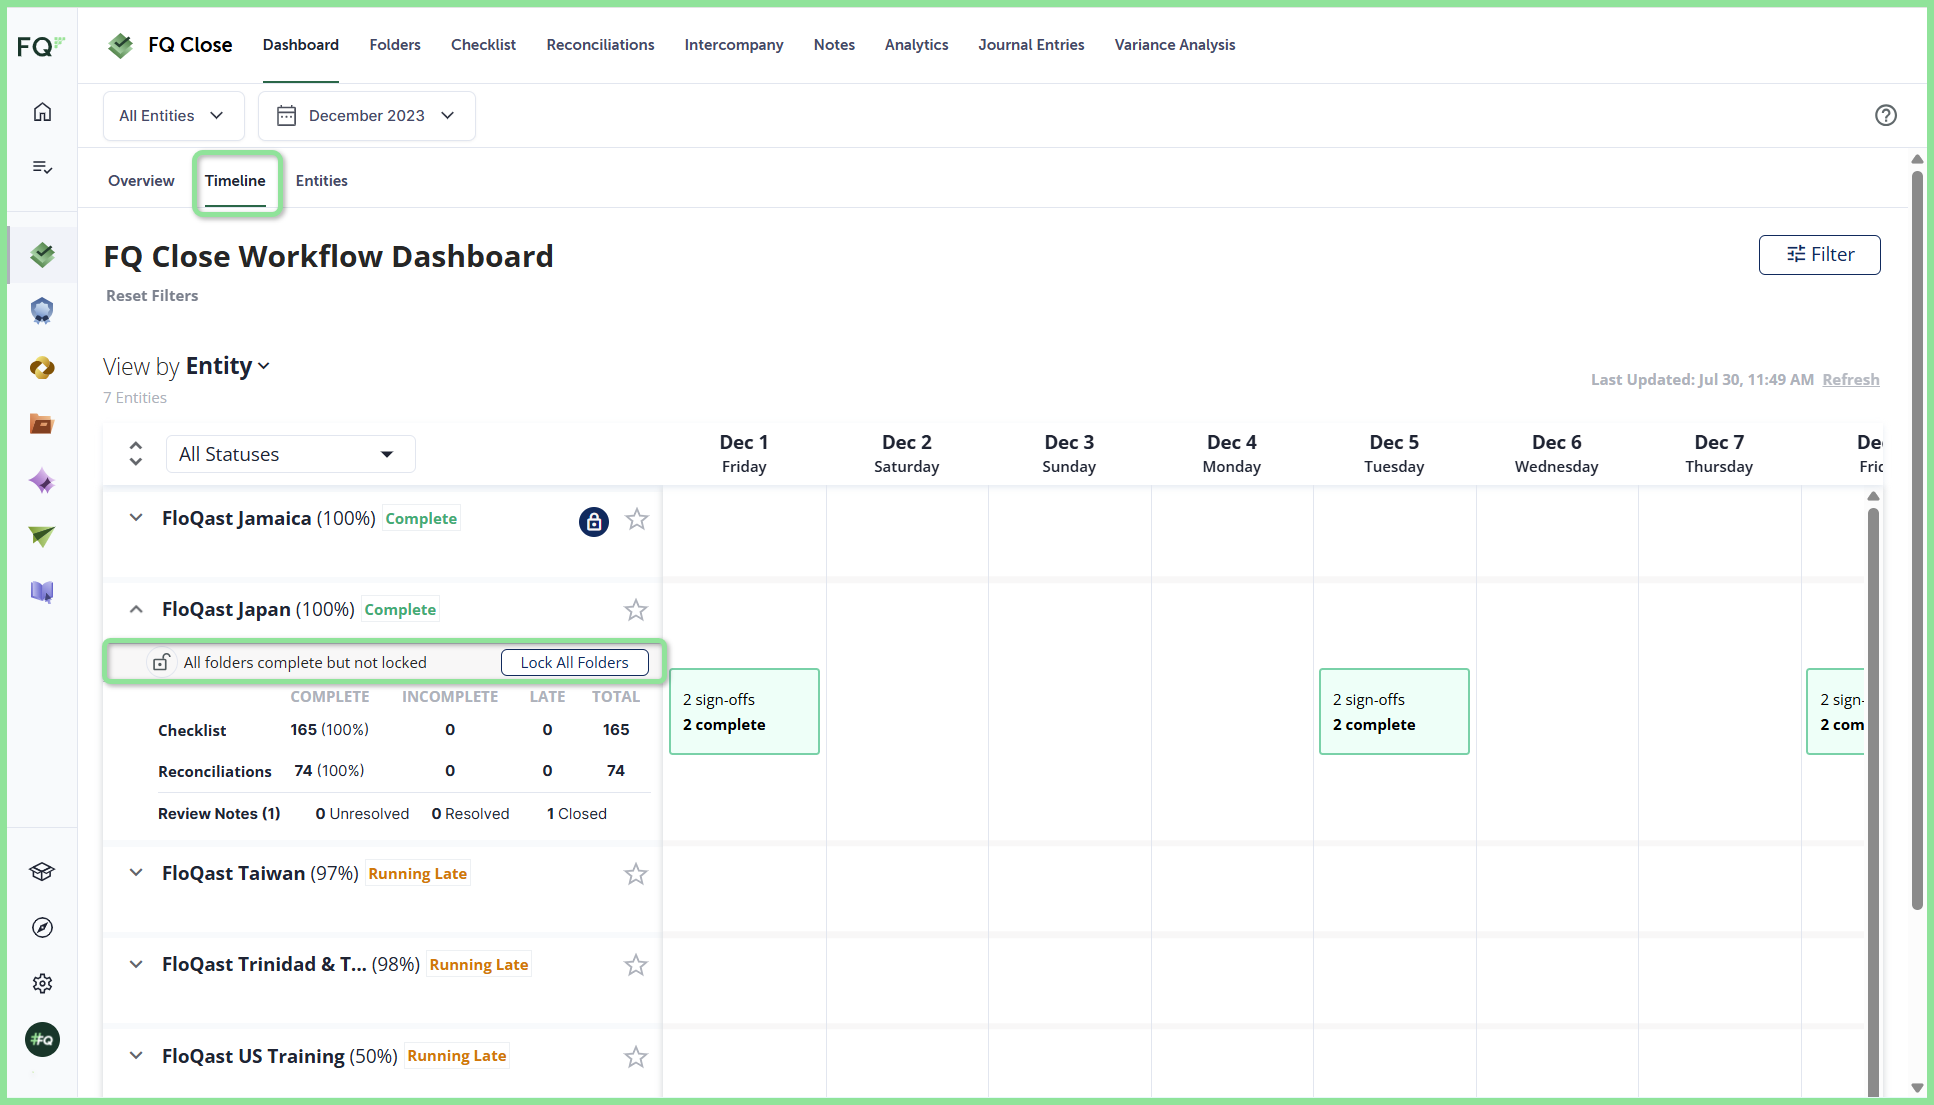
Task: Open the Analytics menu
Action: 916,45
